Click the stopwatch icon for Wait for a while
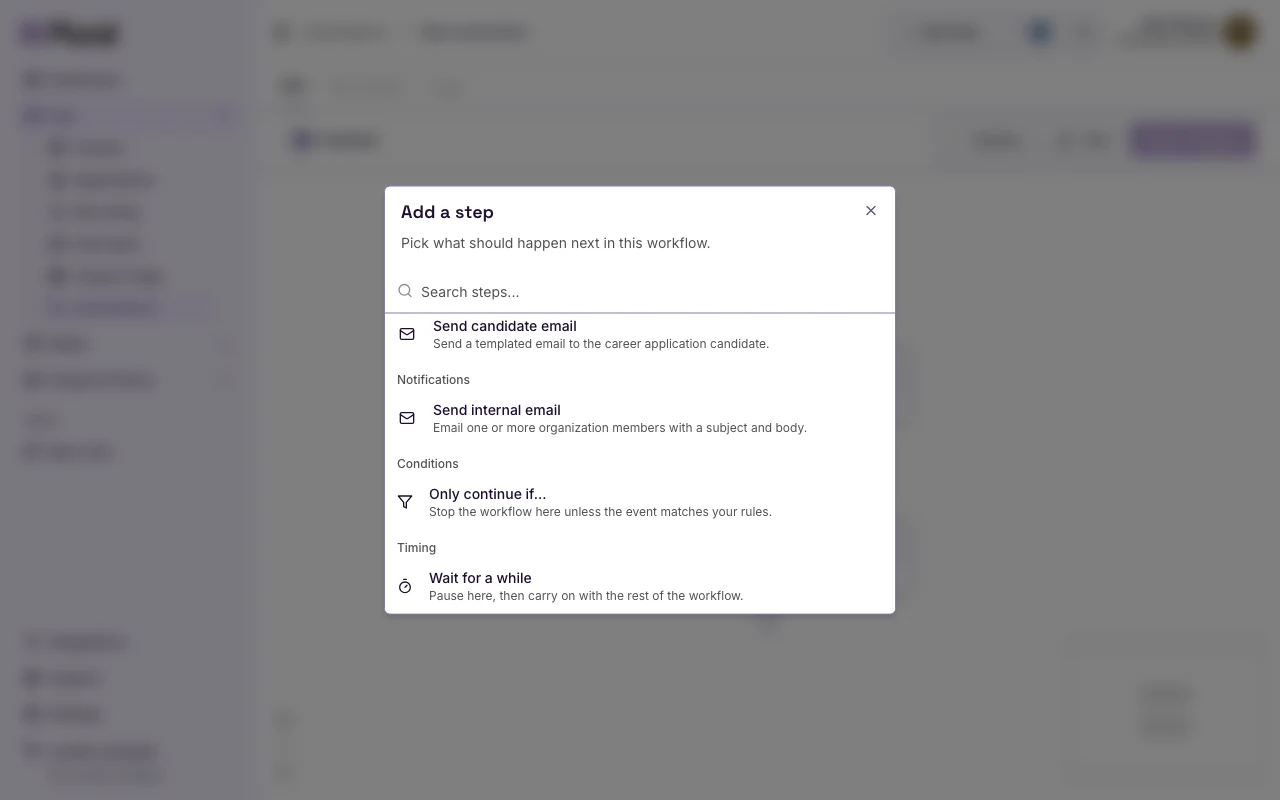1280x800 pixels. click(405, 586)
